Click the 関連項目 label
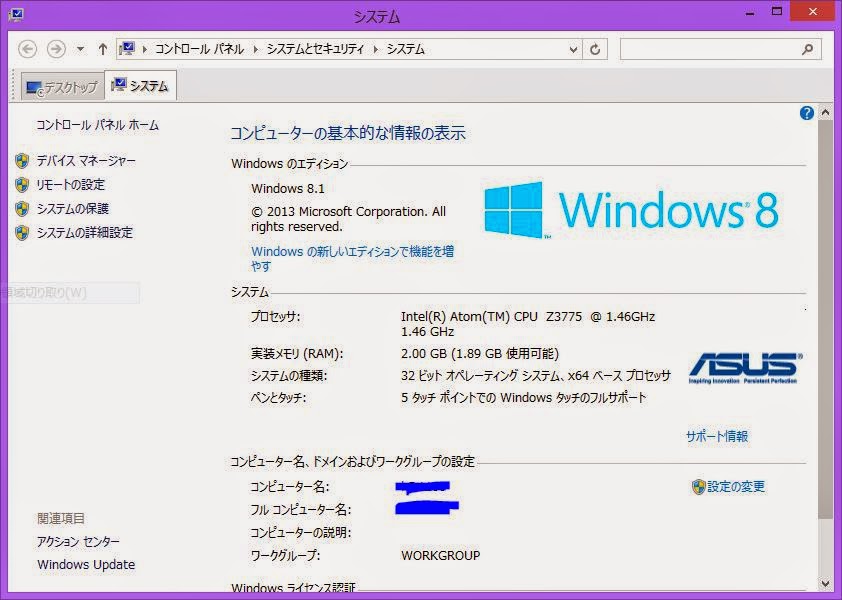Image resolution: width=842 pixels, height=600 pixels. click(61, 519)
